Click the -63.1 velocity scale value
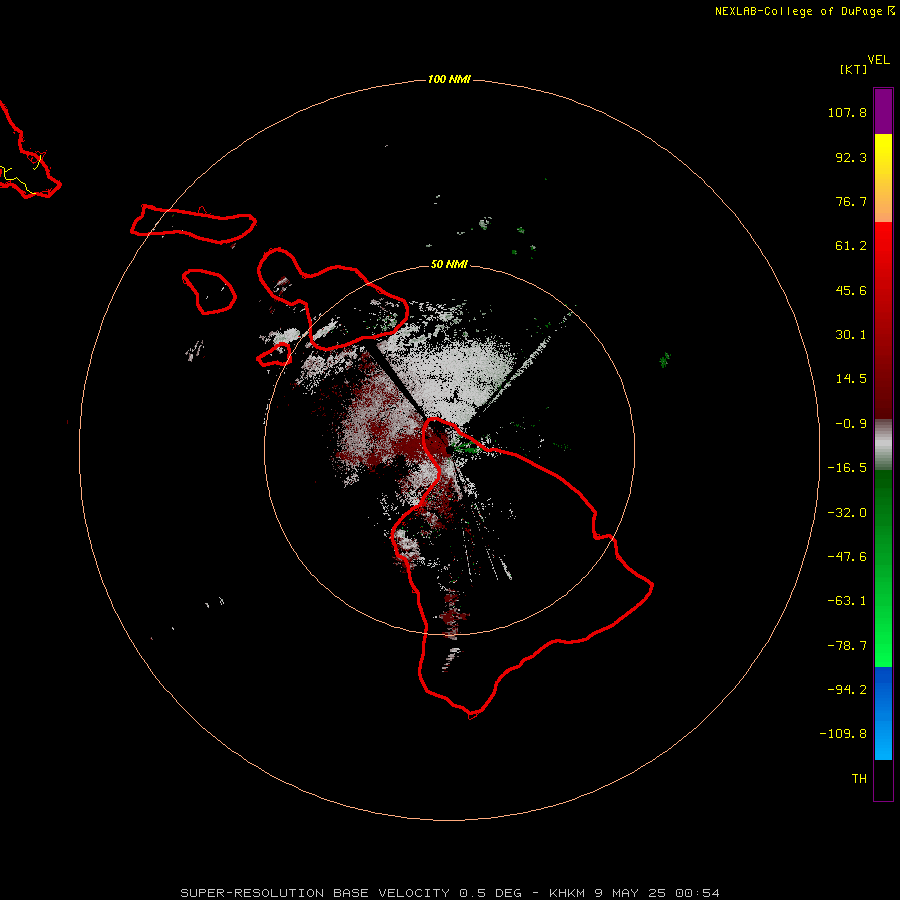 tap(847, 601)
